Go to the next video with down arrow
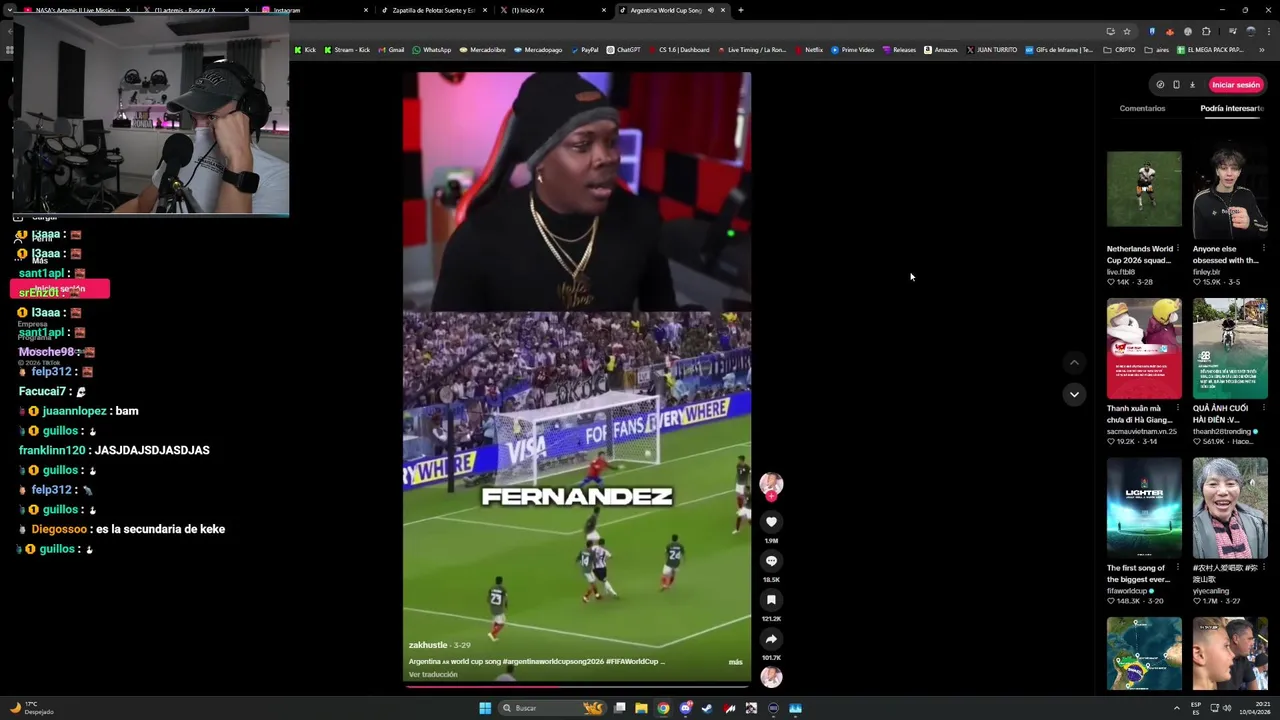 1074,394
